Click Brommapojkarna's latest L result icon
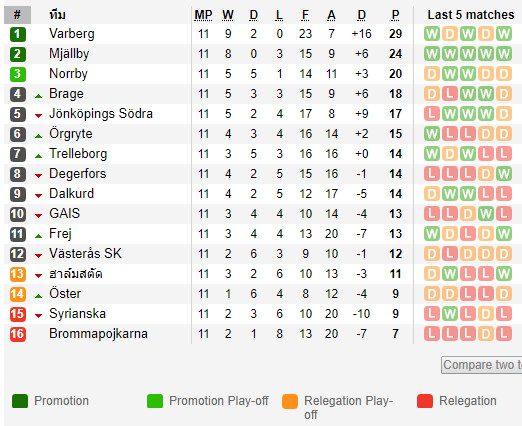The height and width of the screenshot is (426, 522). (x=503, y=334)
